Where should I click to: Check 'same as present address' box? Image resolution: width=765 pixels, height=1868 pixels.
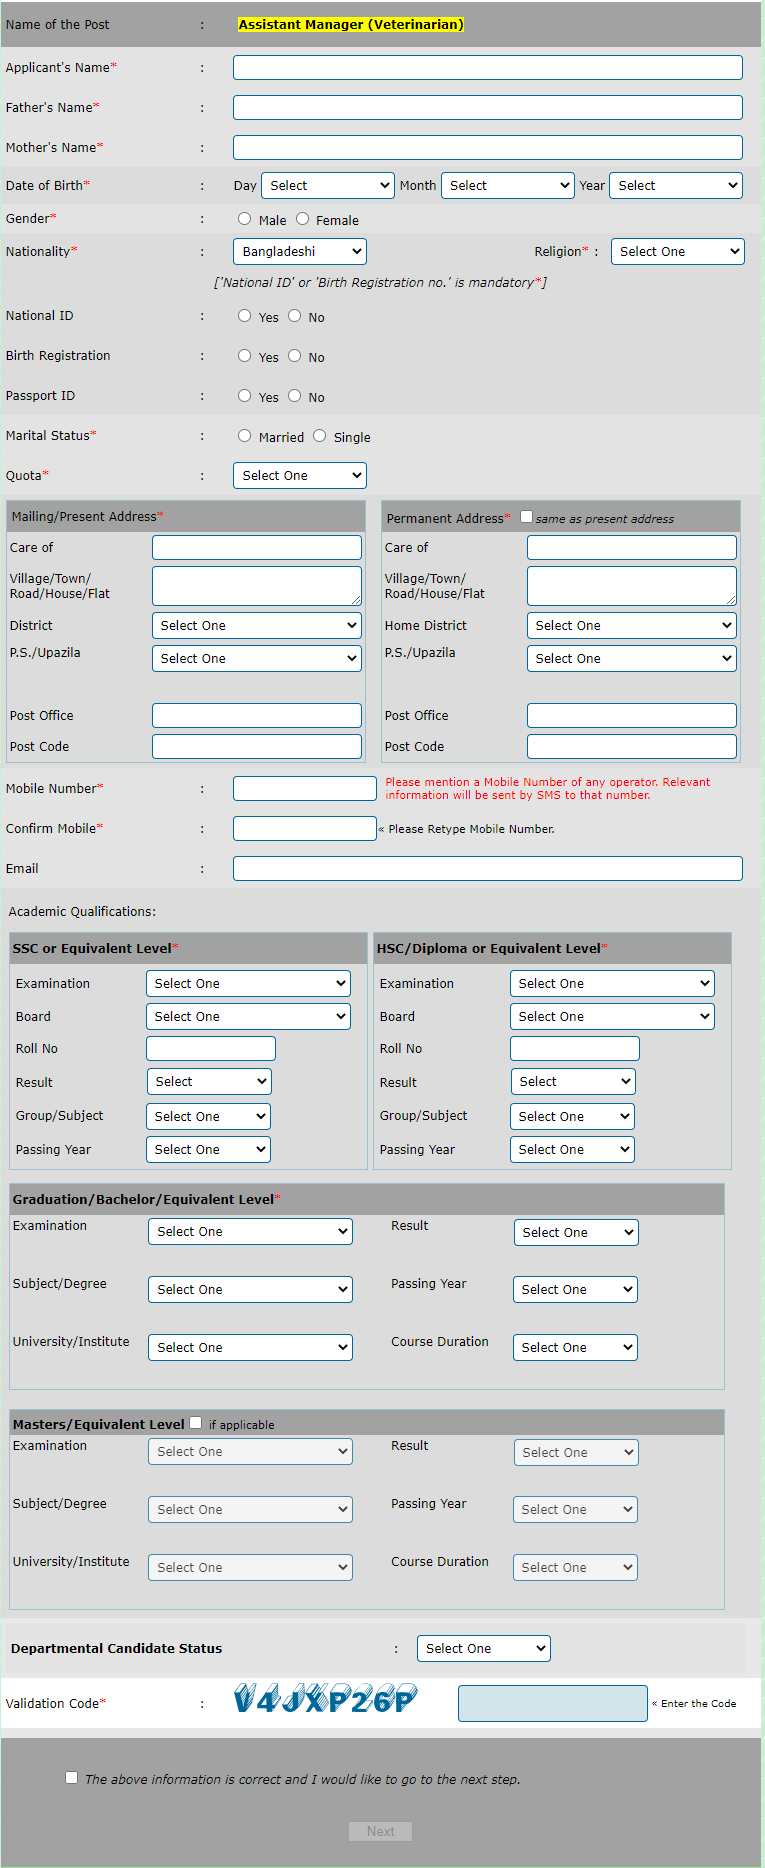(526, 517)
